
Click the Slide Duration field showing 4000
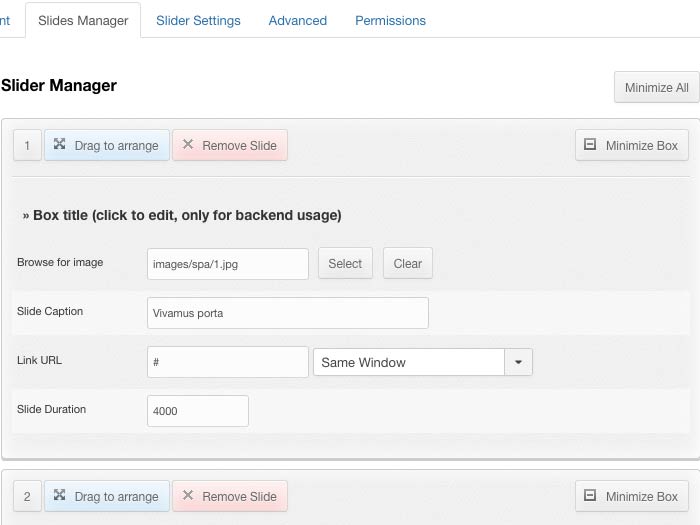coord(197,411)
